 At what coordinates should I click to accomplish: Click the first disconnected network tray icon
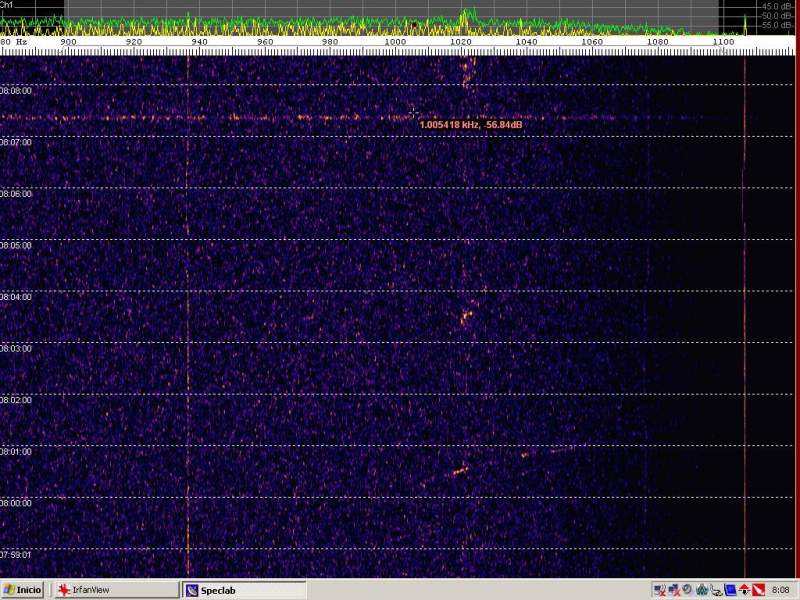pos(661,590)
